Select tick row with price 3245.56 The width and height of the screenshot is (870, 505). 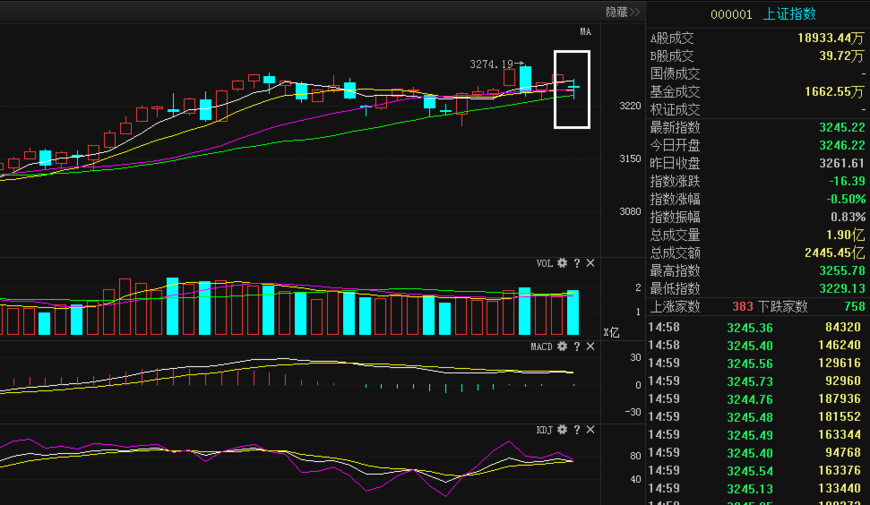[x=757, y=363]
